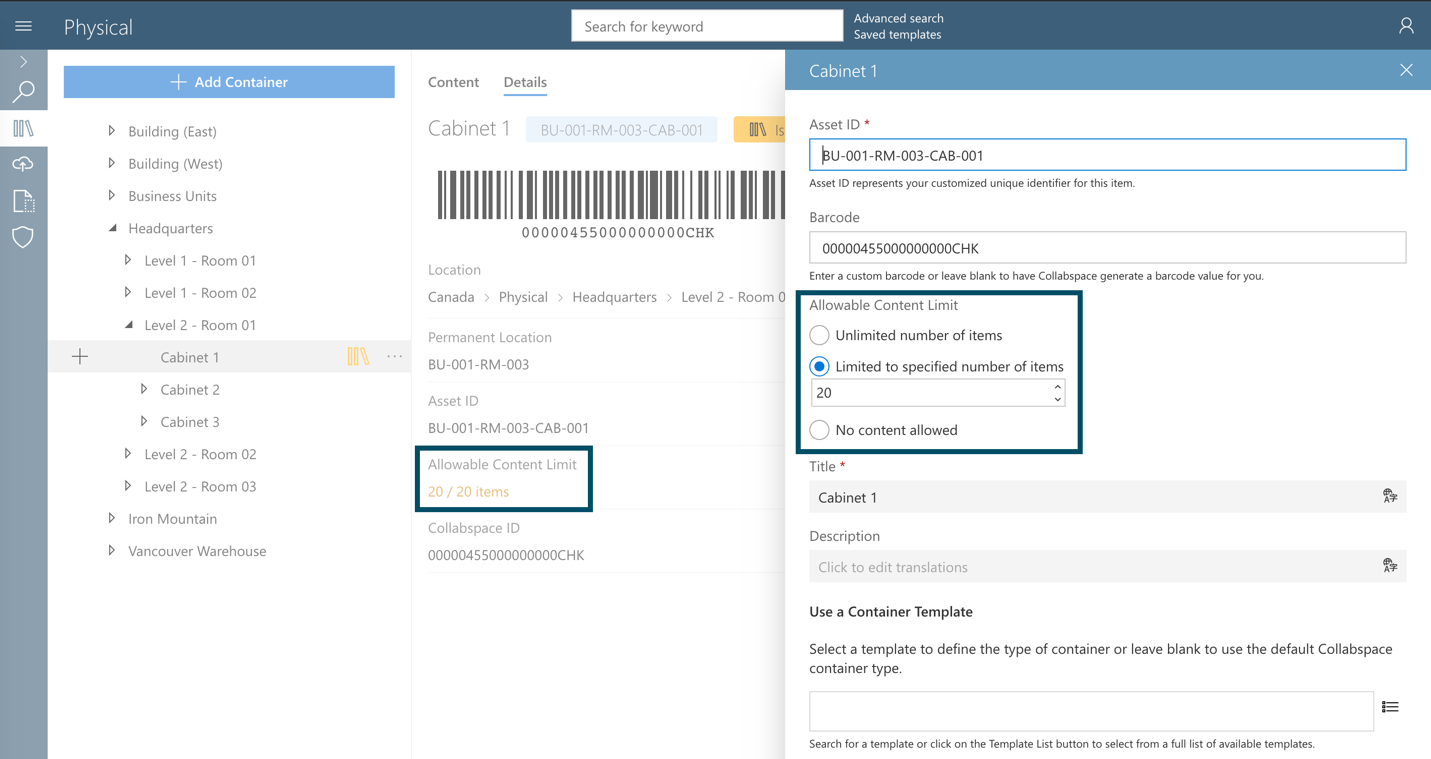
Task: Click the Add Container button
Action: click(x=228, y=81)
